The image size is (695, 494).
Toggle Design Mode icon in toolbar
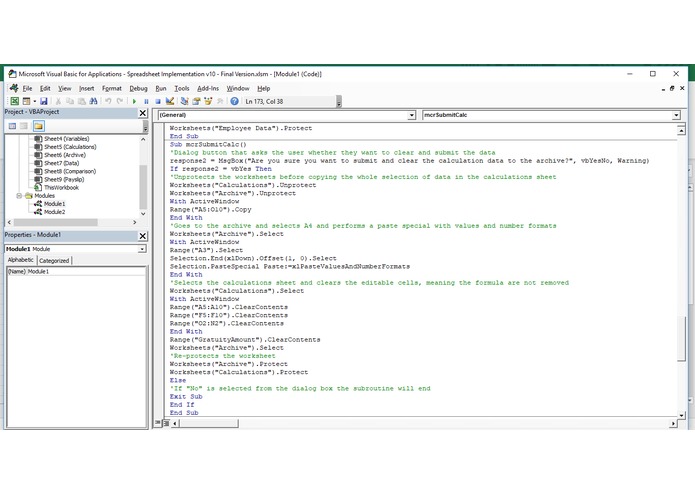(x=170, y=101)
